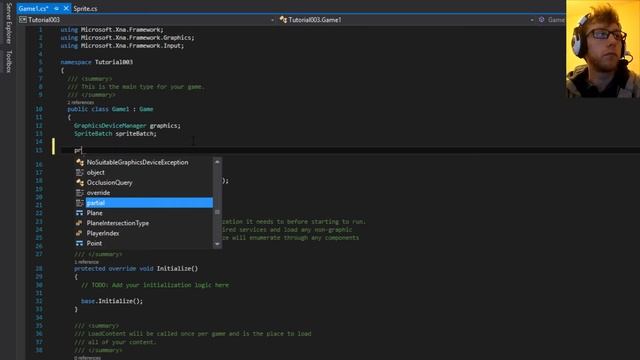The width and height of the screenshot is (640, 360).
Task: Click 'using Microsoft.Xna.Framework.Input;' line
Action: point(122,46)
